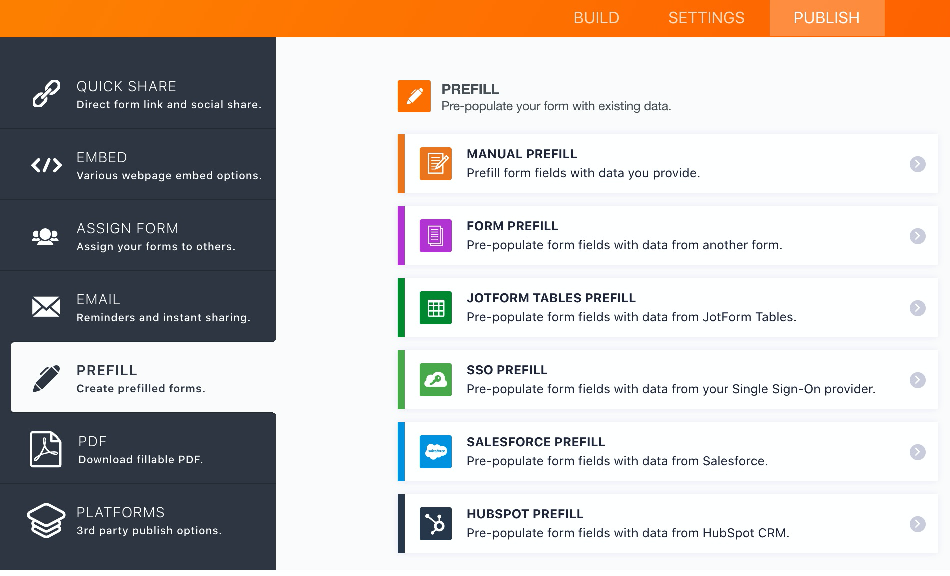Click the Assign Form people icon

[46, 236]
